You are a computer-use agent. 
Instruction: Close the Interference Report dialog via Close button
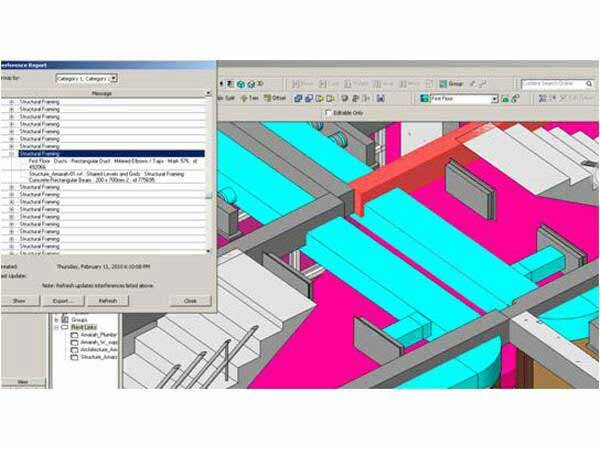pyautogui.click(x=190, y=301)
